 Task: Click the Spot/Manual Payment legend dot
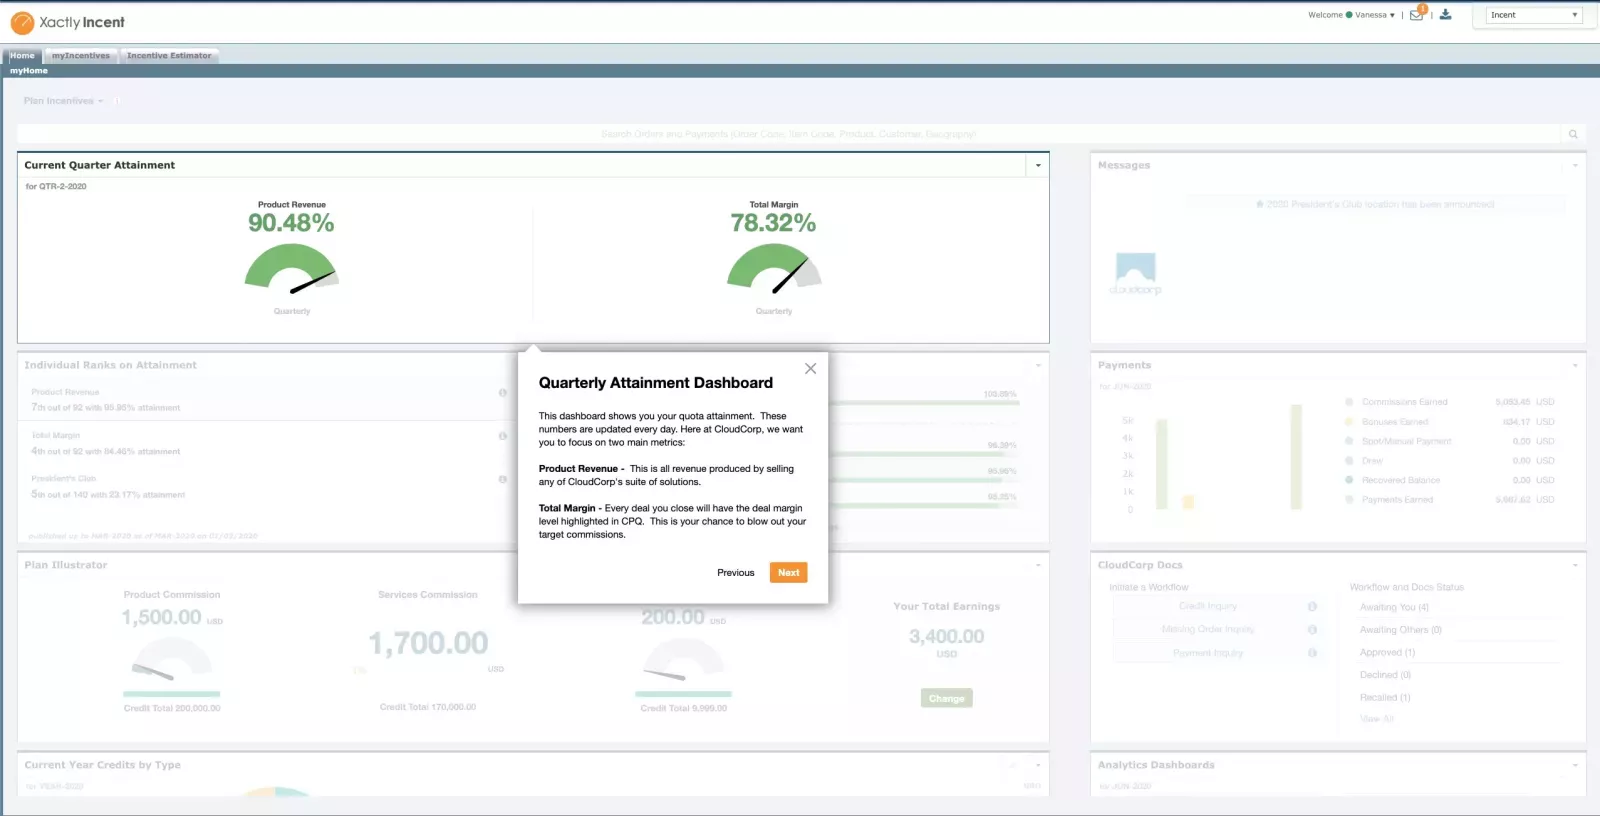[1349, 441]
